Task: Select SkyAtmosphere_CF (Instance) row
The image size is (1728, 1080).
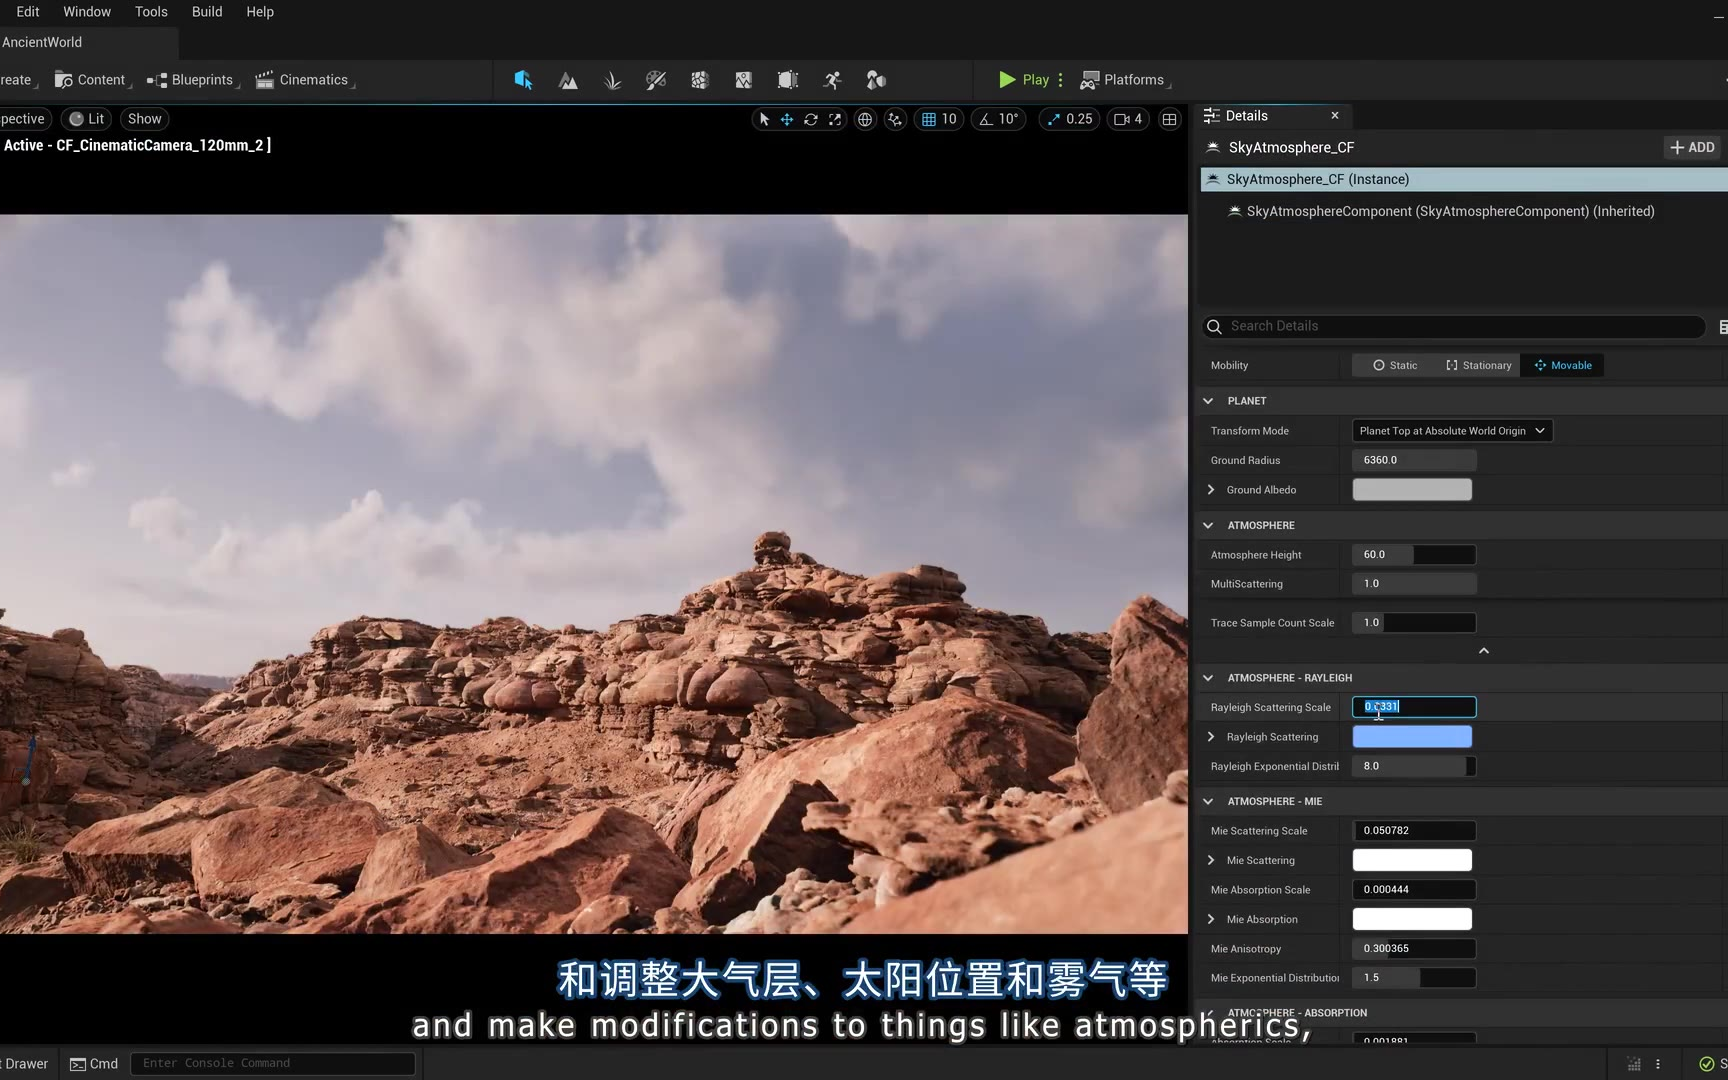Action: pyautogui.click(x=1464, y=180)
